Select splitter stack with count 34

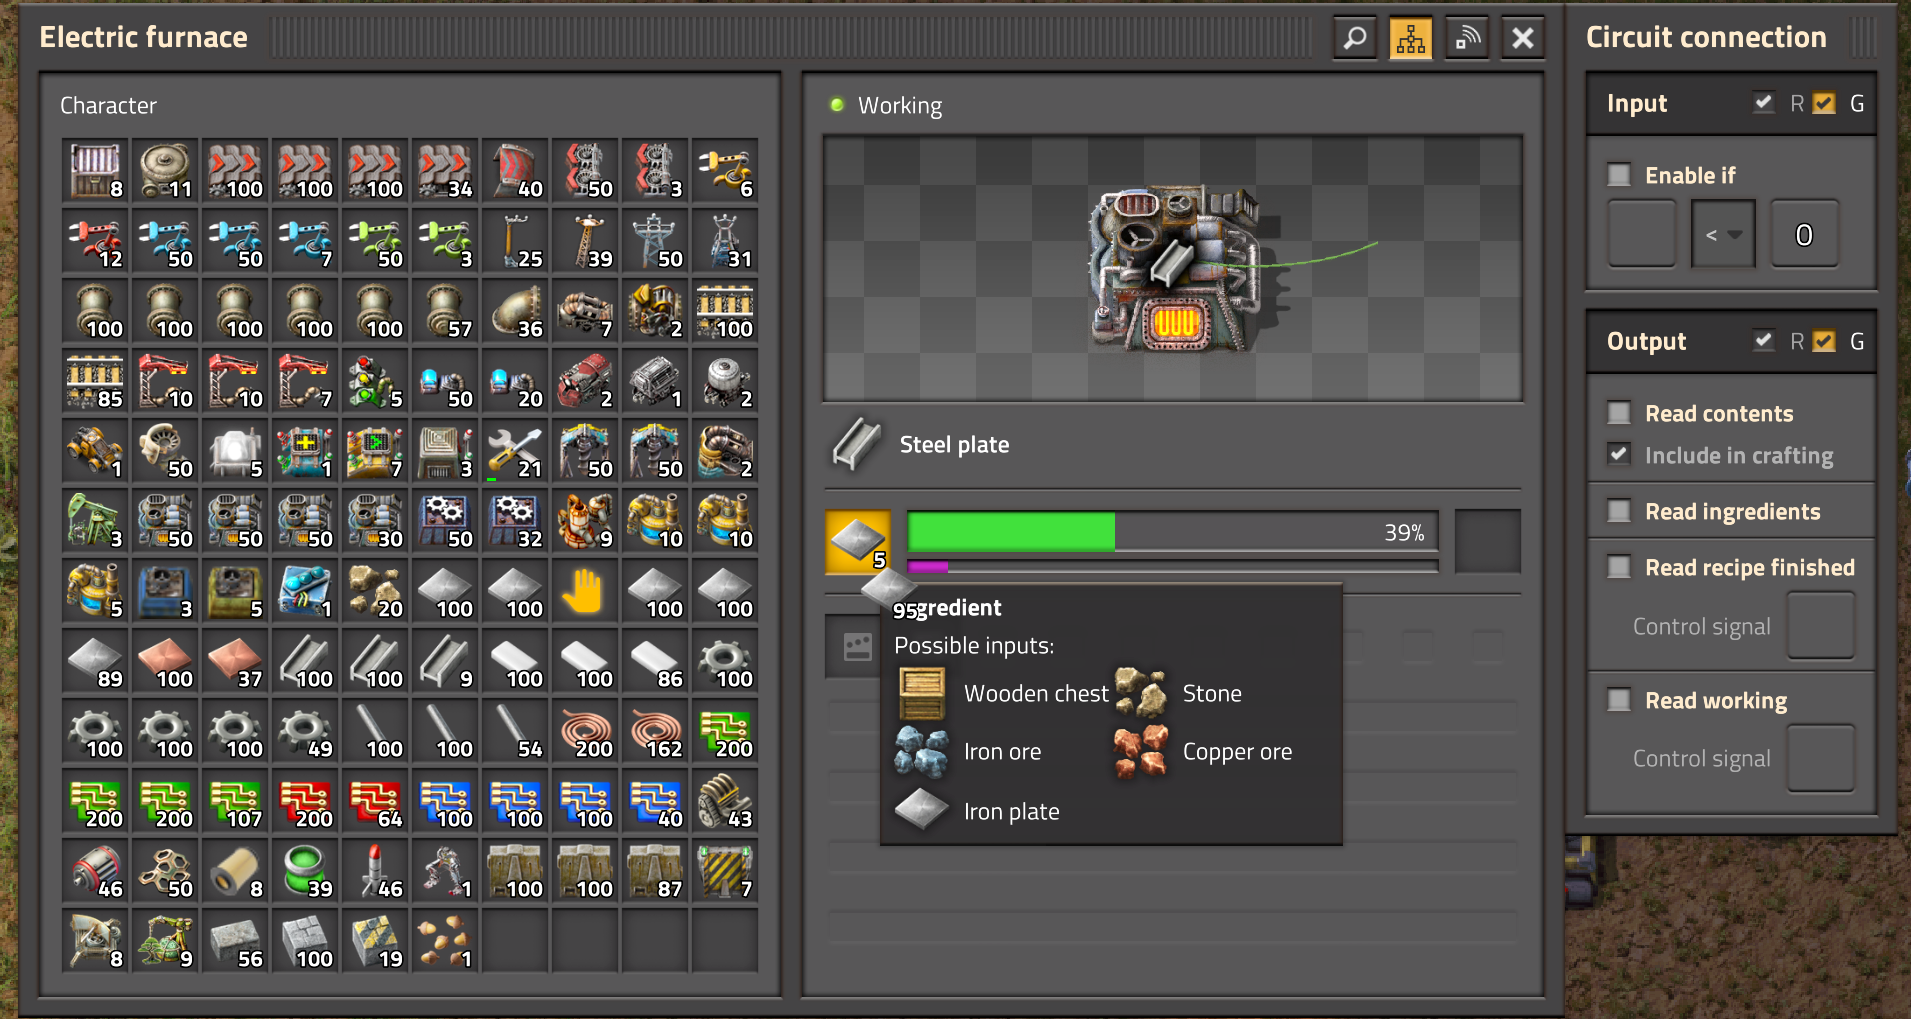tap(445, 171)
